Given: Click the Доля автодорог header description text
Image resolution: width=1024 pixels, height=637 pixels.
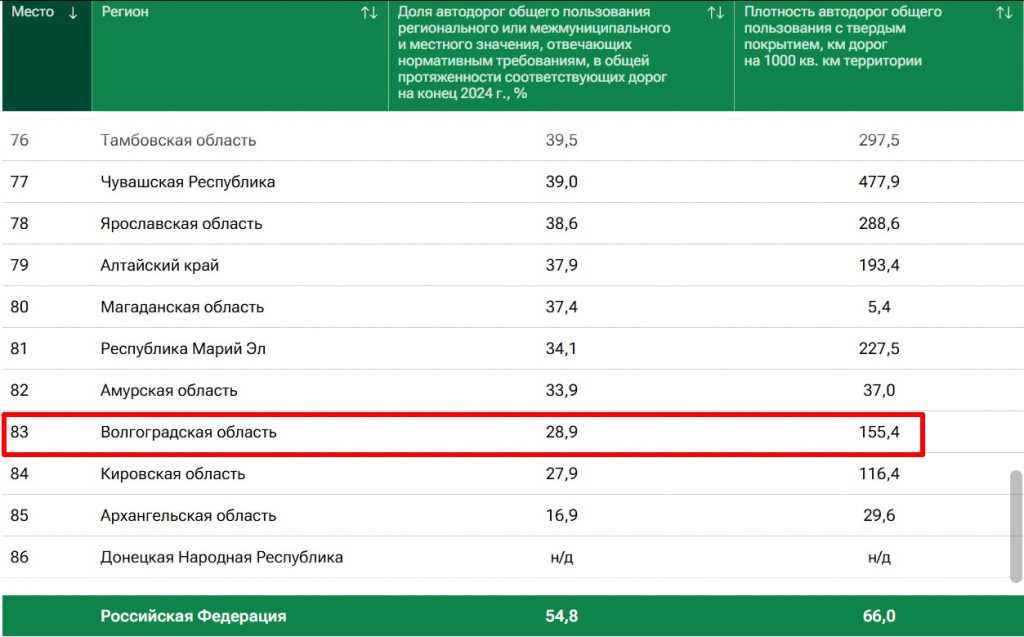Looking at the screenshot, I should 535,53.
